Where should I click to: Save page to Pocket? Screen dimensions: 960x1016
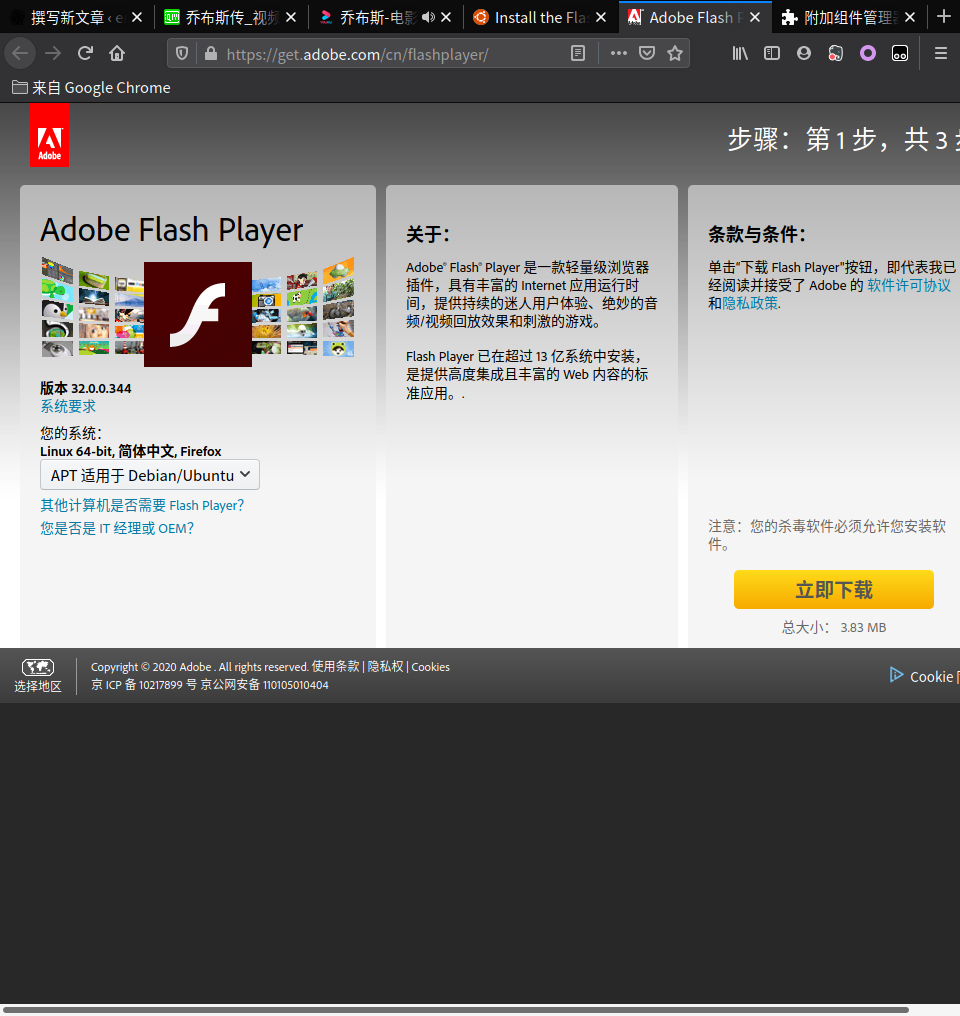coord(647,53)
